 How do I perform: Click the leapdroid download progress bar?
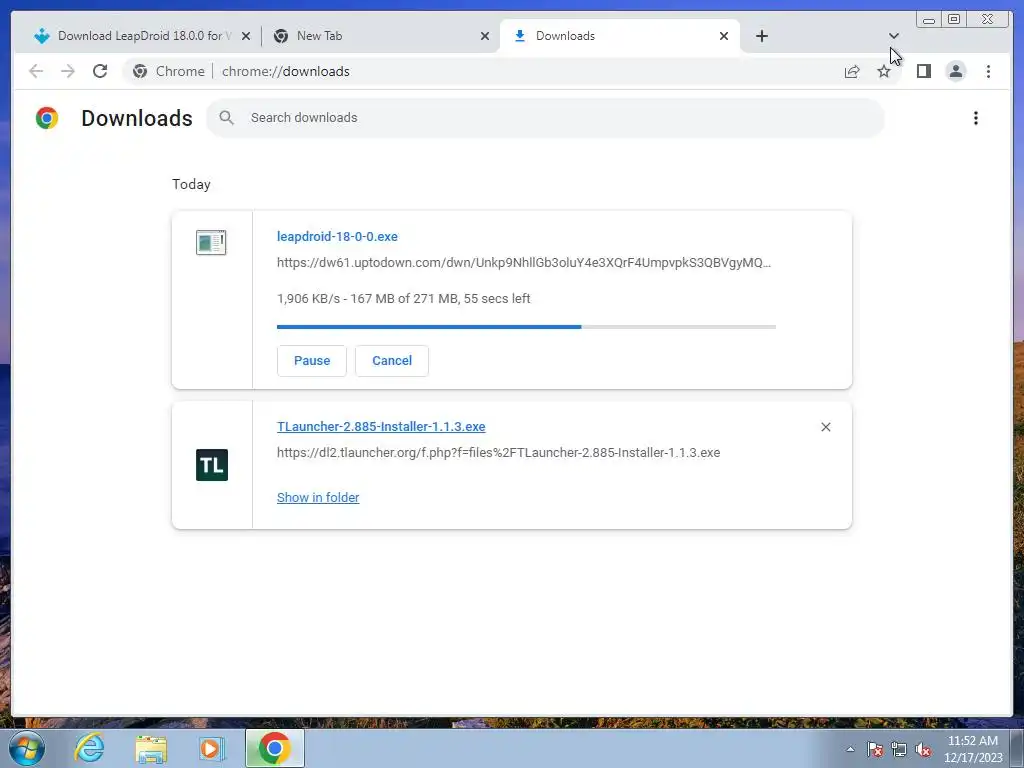526,327
